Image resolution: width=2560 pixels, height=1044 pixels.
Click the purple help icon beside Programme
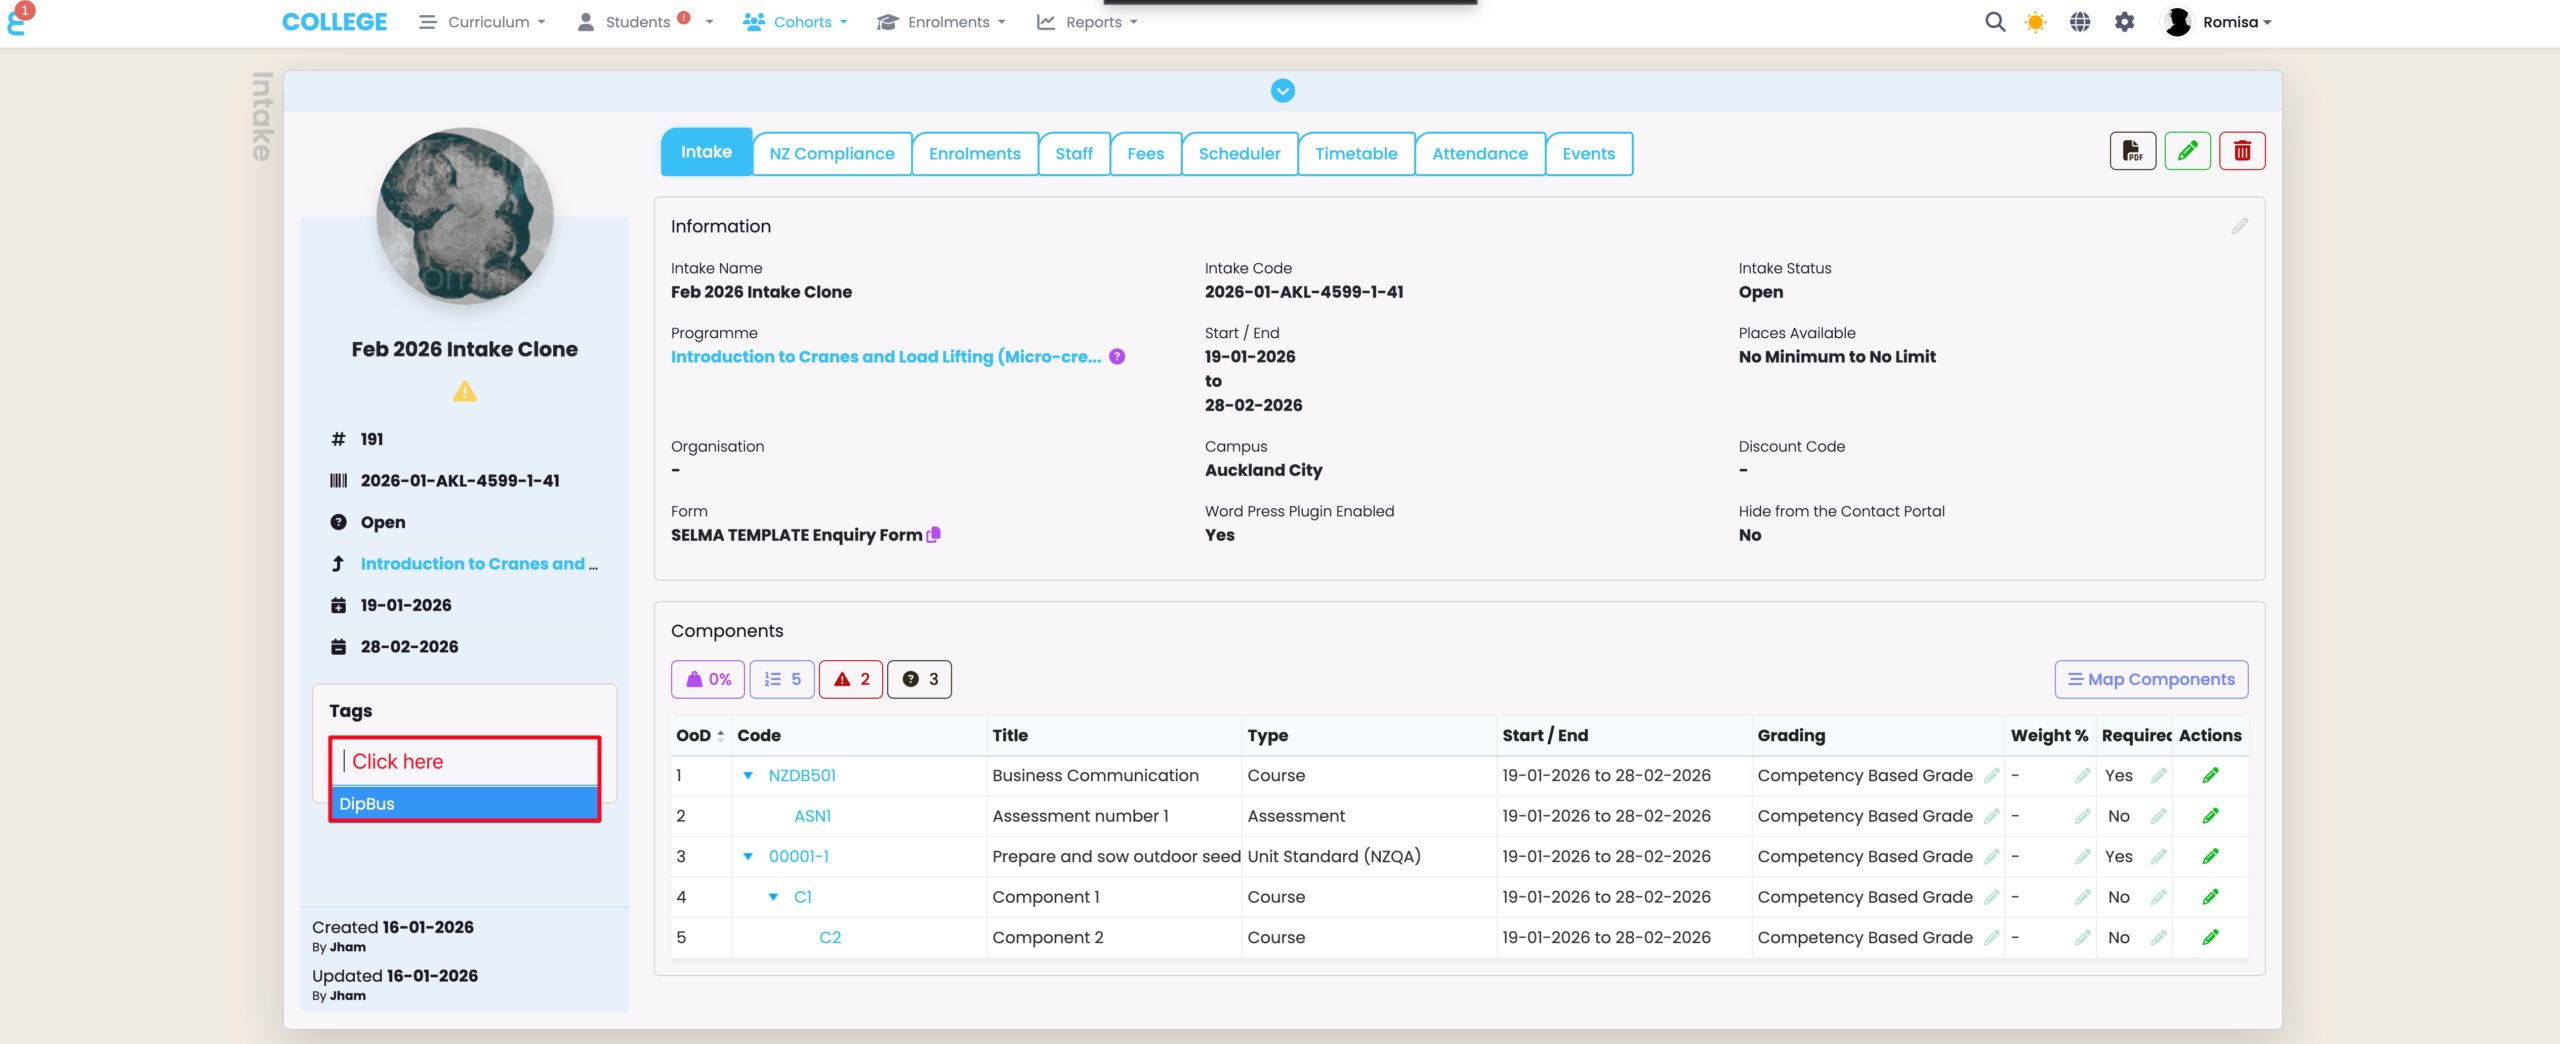pyautogui.click(x=1117, y=357)
